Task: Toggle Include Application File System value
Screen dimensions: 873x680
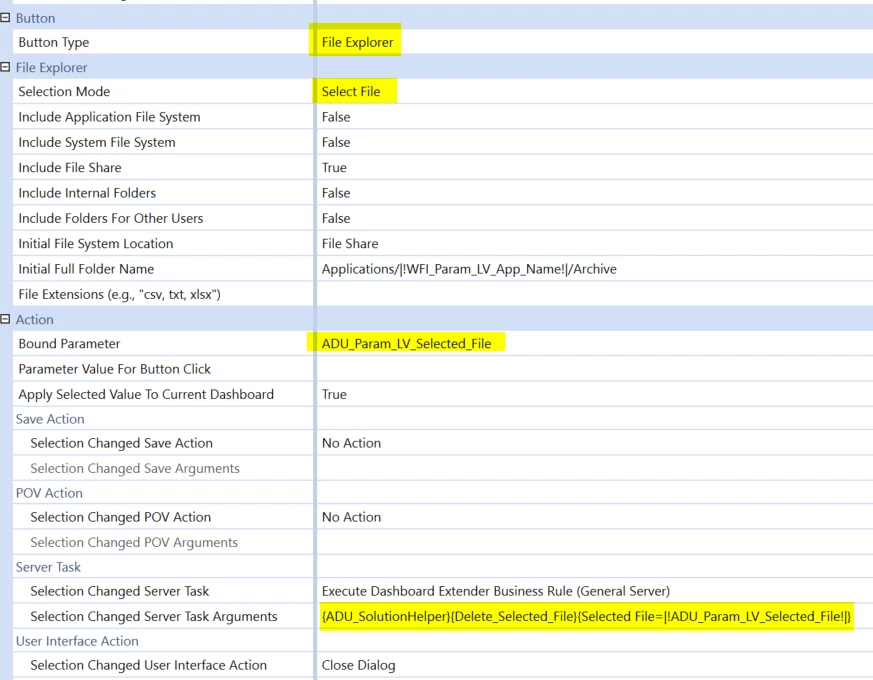Action: [x=595, y=117]
